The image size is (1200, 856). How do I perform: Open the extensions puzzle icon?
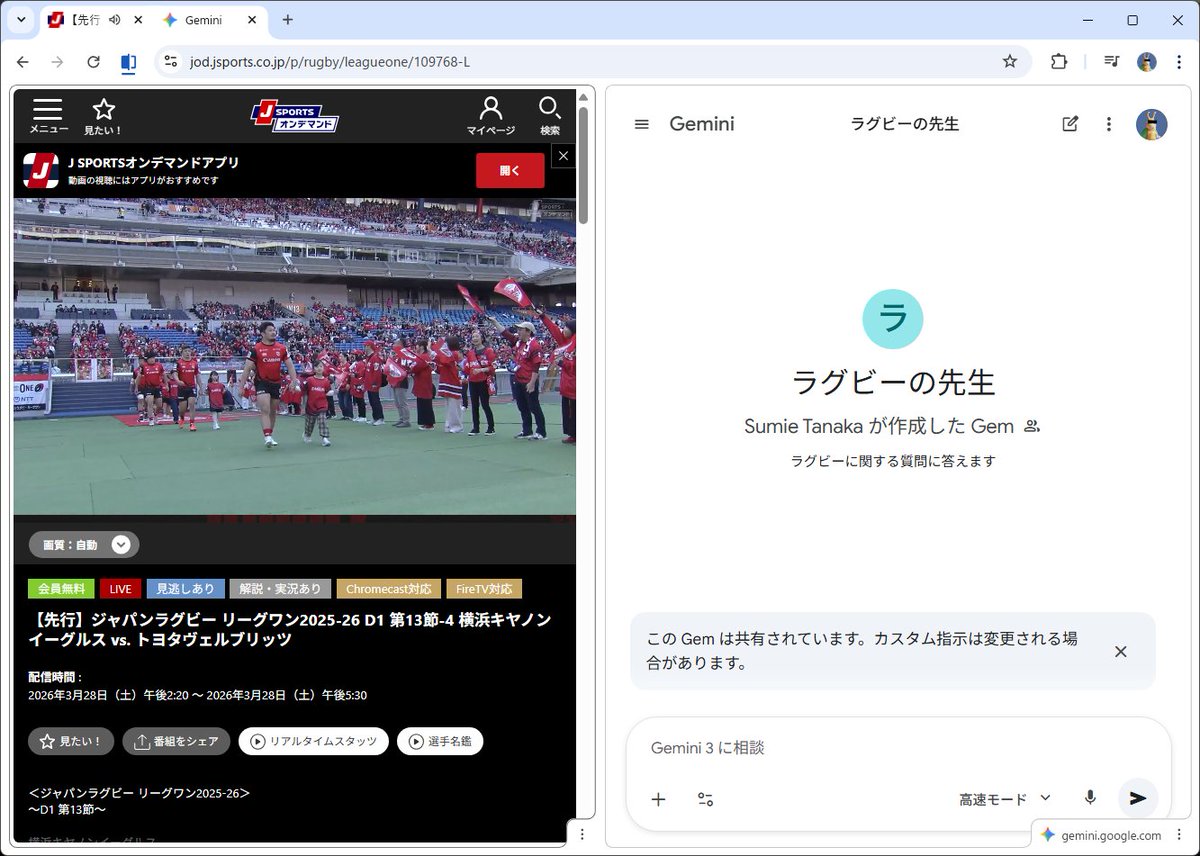tap(1059, 62)
